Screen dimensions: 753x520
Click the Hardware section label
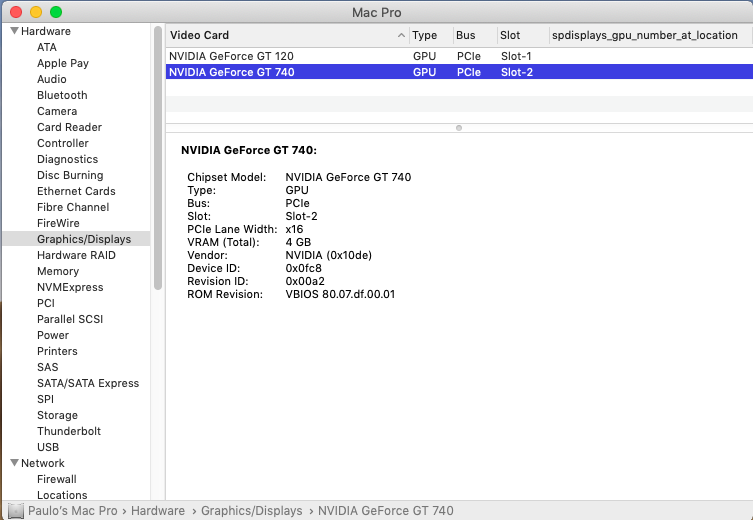tap(46, 31)
